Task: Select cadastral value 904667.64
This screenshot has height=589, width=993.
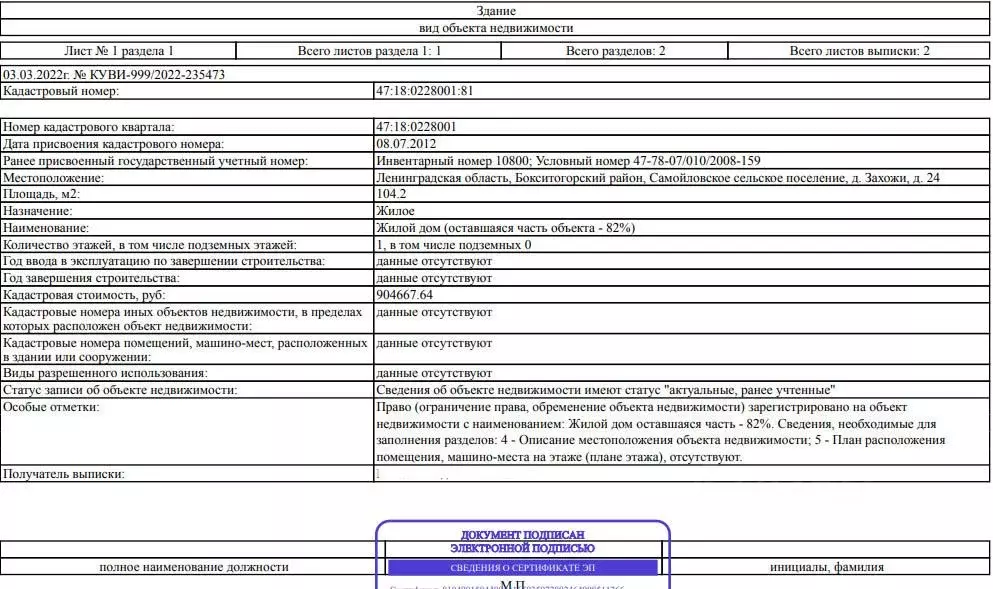Action: pyautogui.click(x=404, y=294)
